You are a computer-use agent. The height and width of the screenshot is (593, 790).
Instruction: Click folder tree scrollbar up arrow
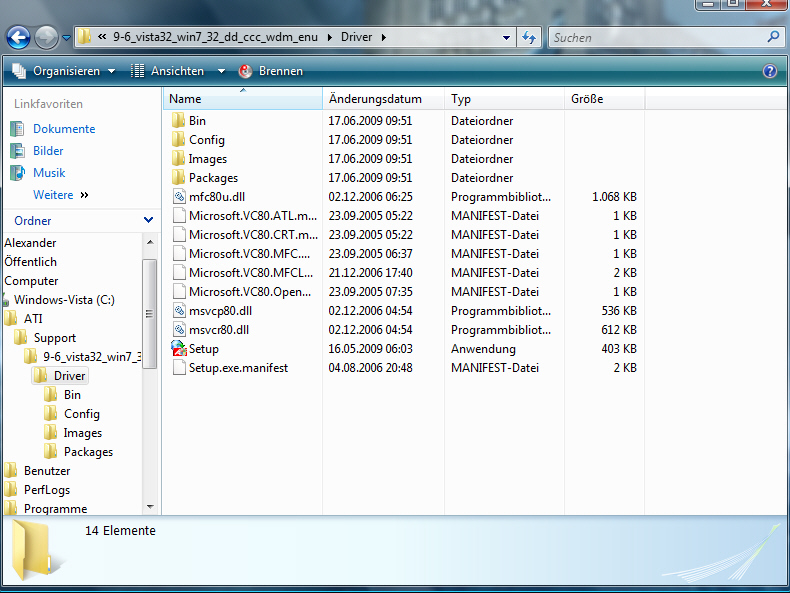click(150, 242)
